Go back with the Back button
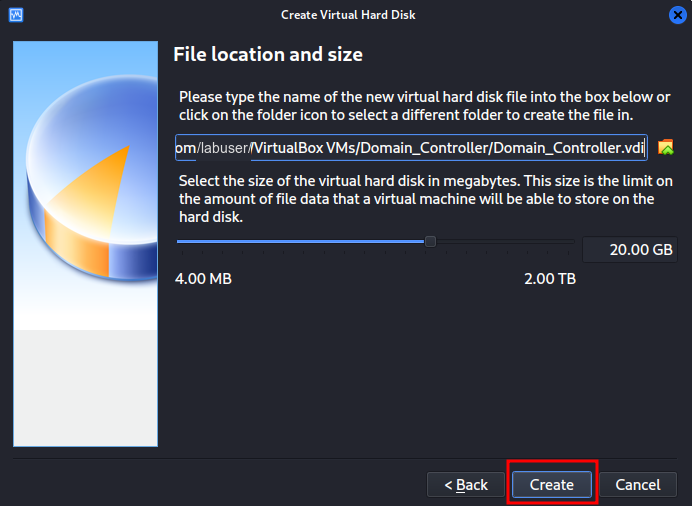Screen dimensions: 692x506 click(466, 484)
